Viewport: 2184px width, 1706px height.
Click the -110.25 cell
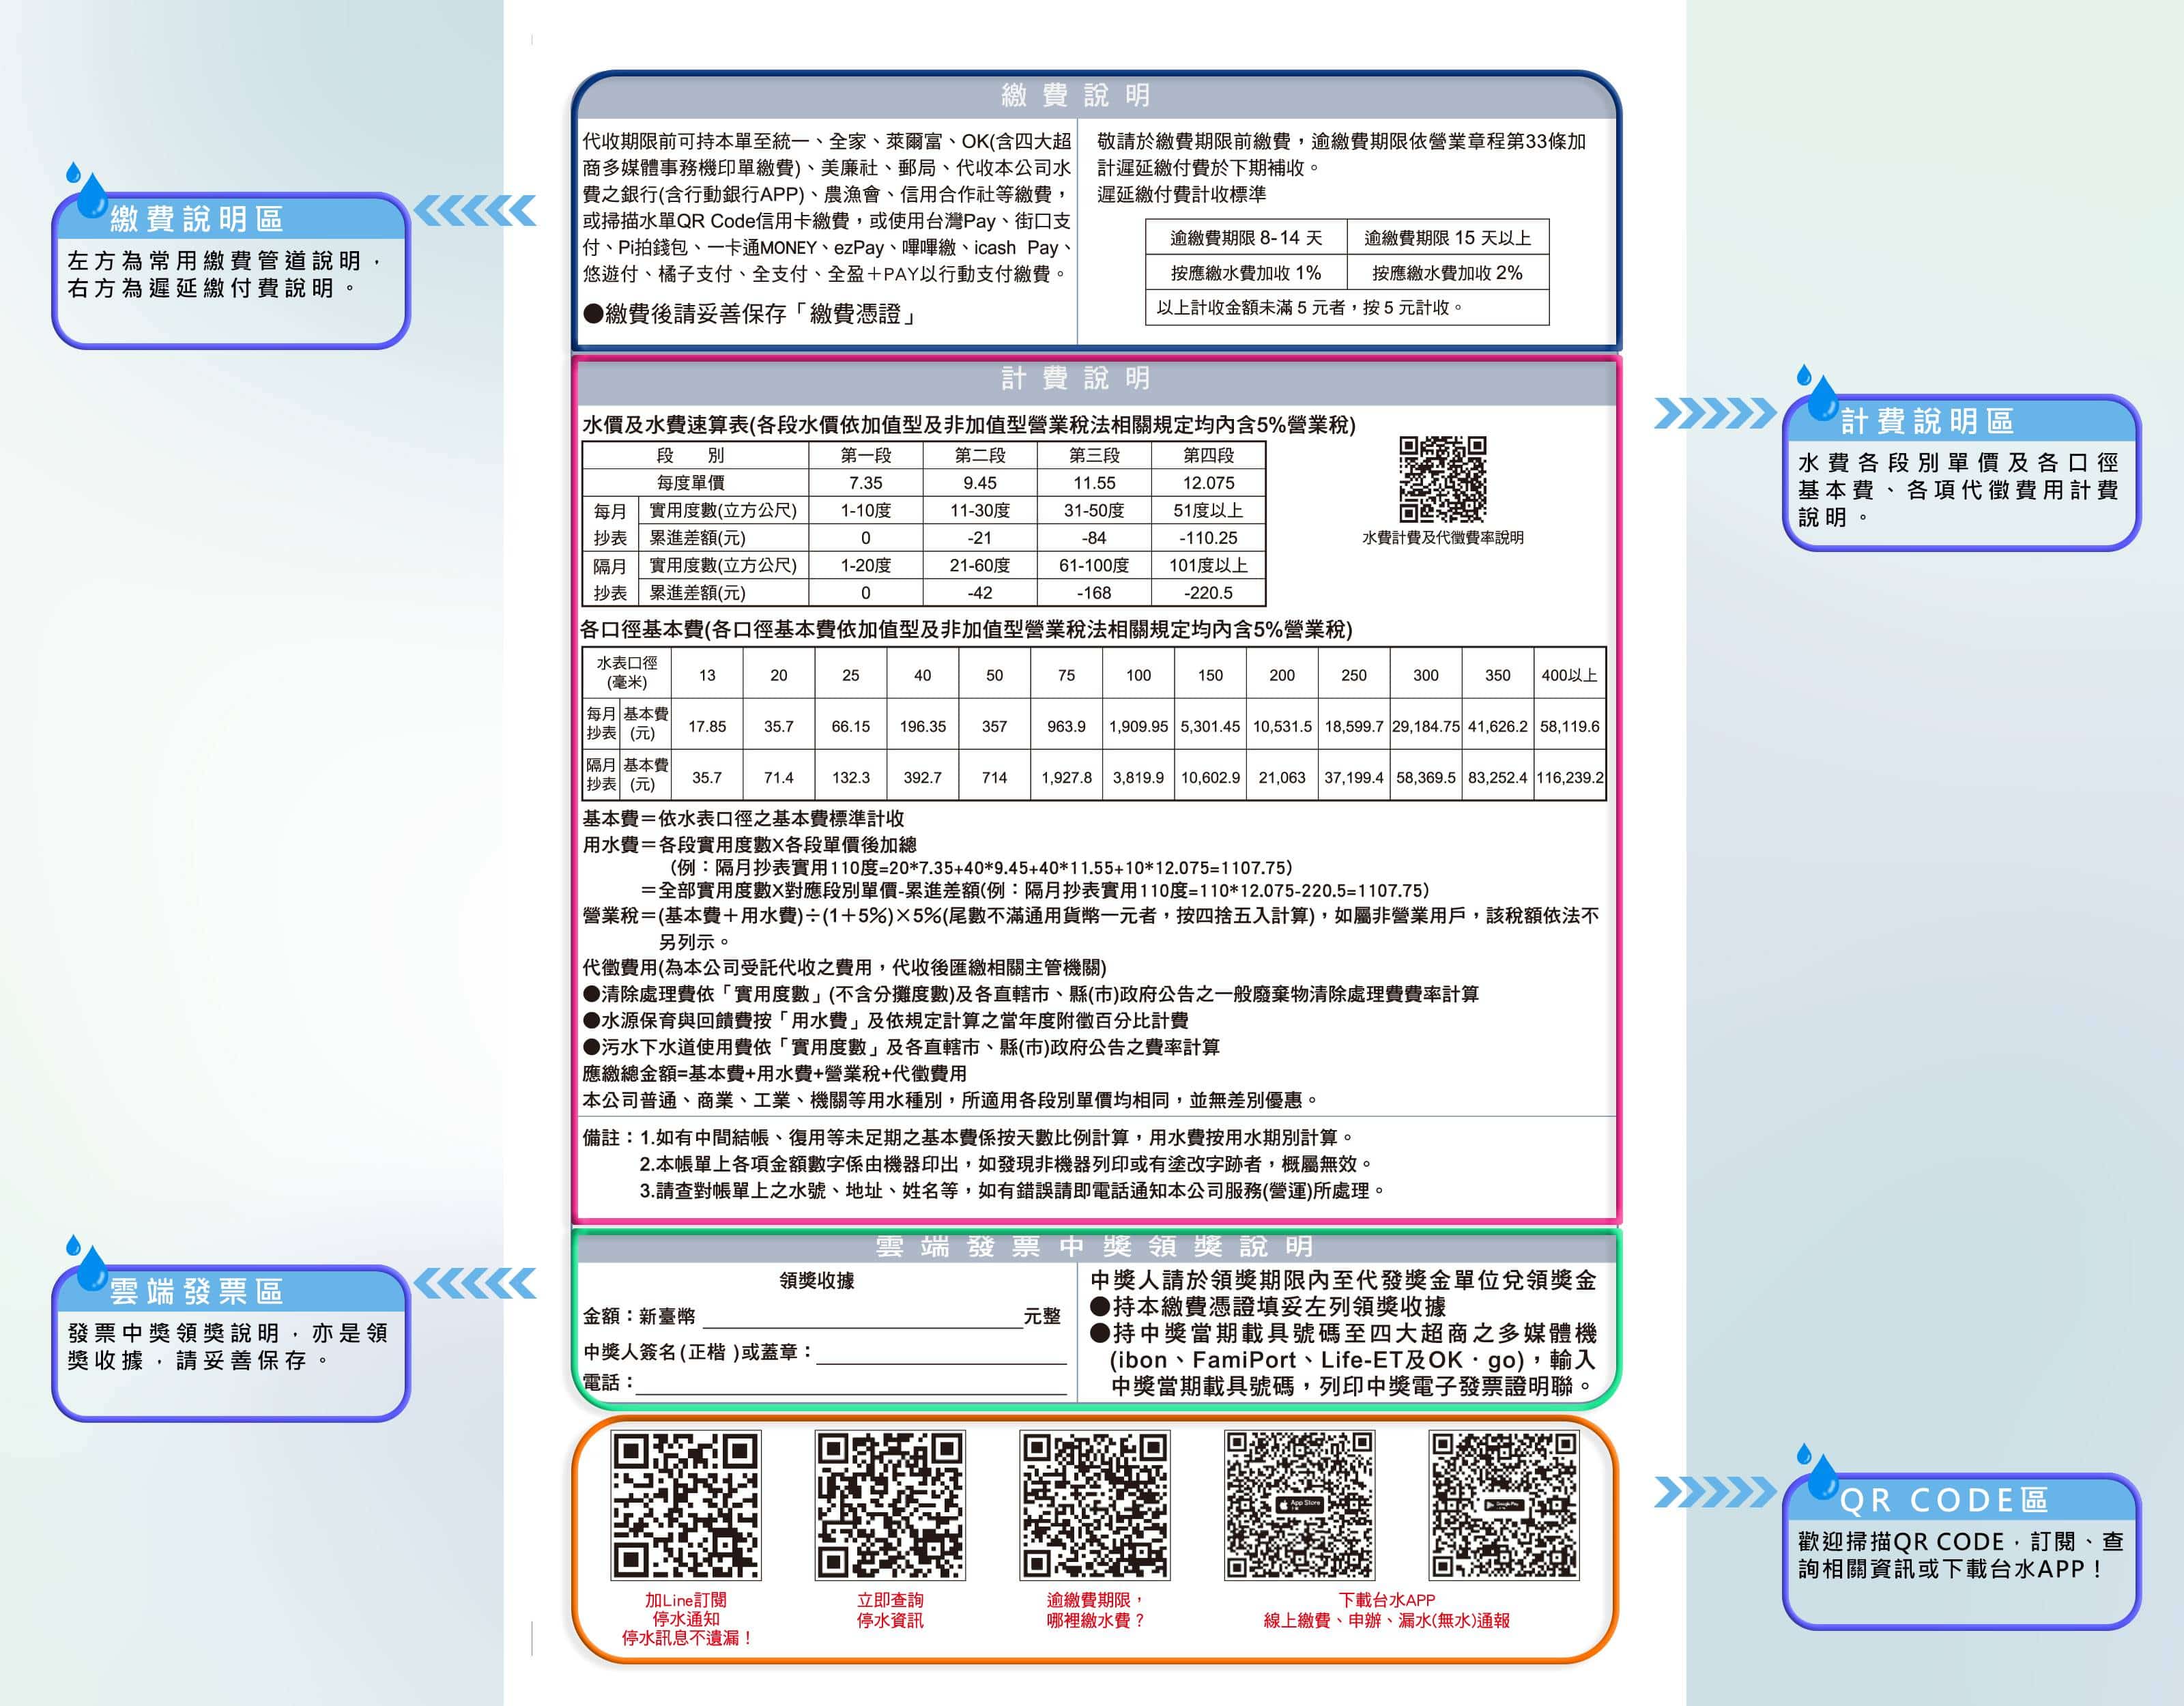pyautogui.click(x=1209, y=538)
